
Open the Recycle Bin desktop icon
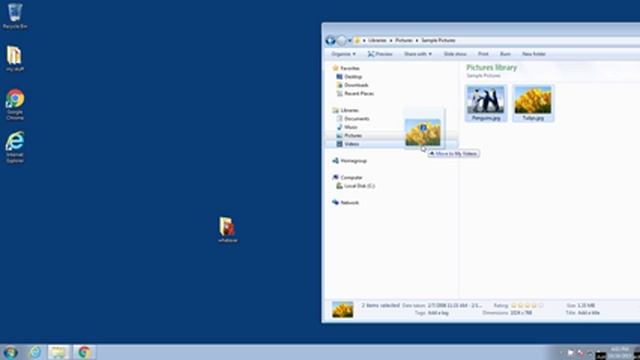tap(15, 16)
